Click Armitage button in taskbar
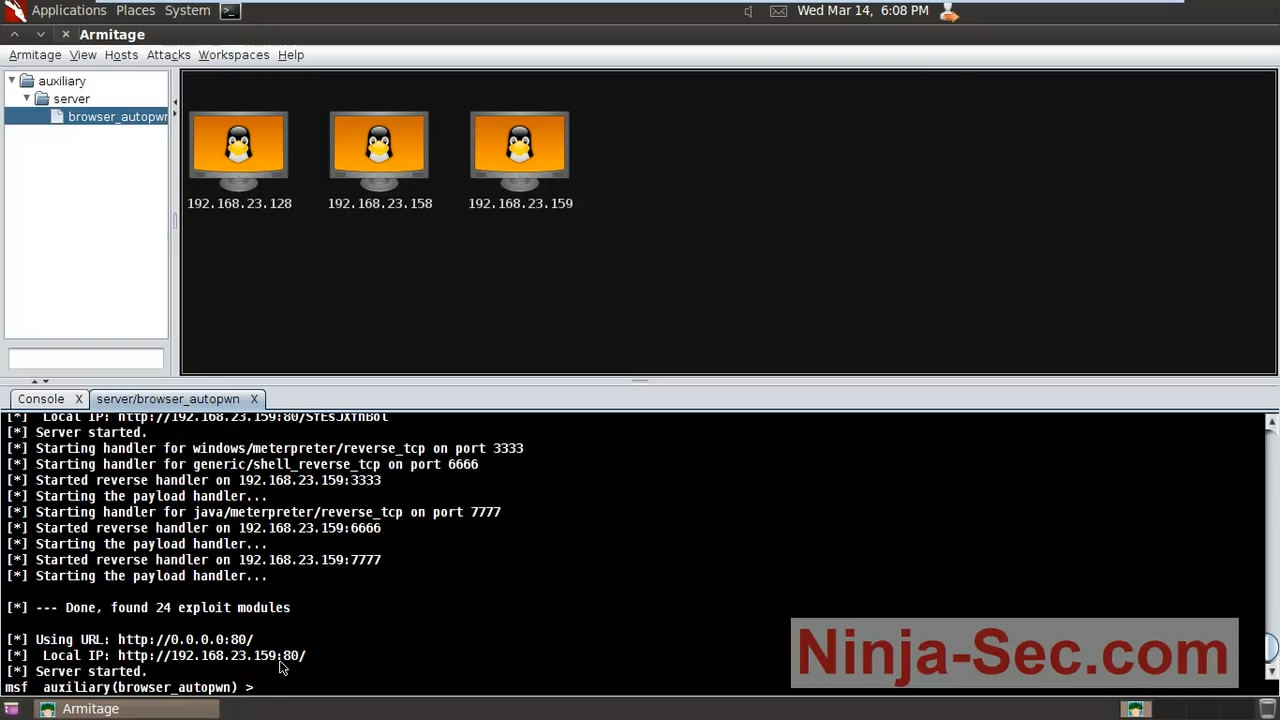The width and height of the screenshot is (1280, 720). 127,709
